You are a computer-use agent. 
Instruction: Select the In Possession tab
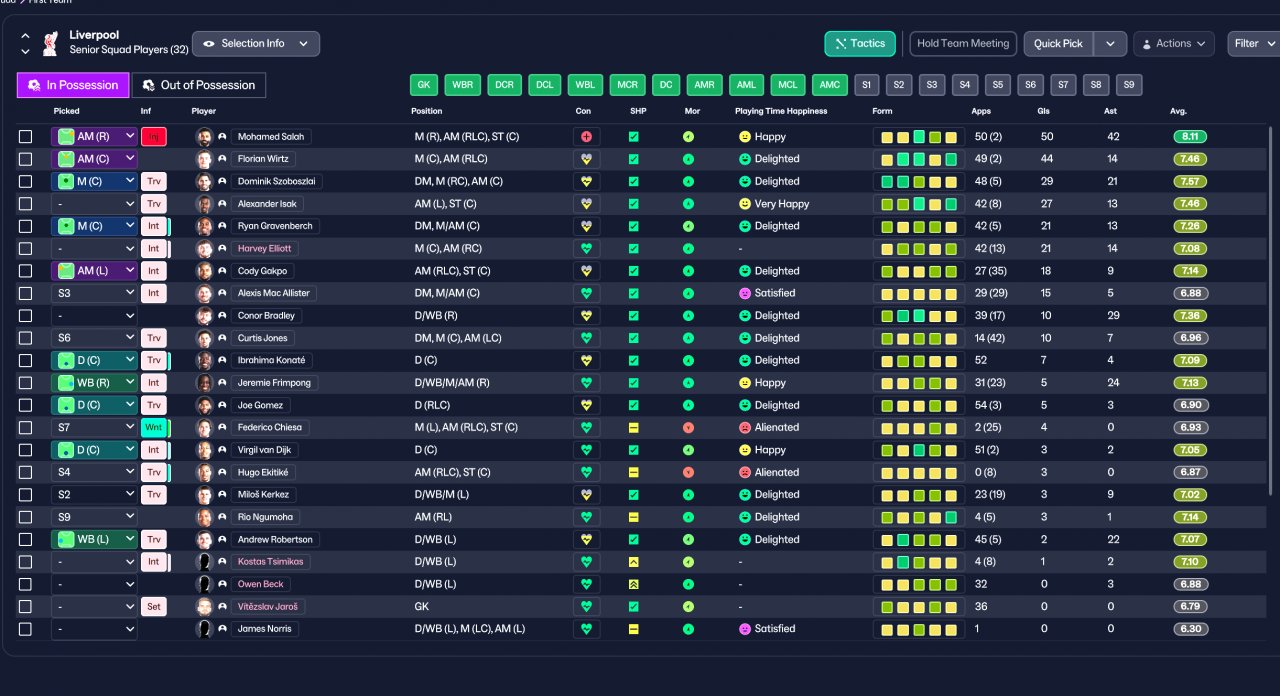73,85
